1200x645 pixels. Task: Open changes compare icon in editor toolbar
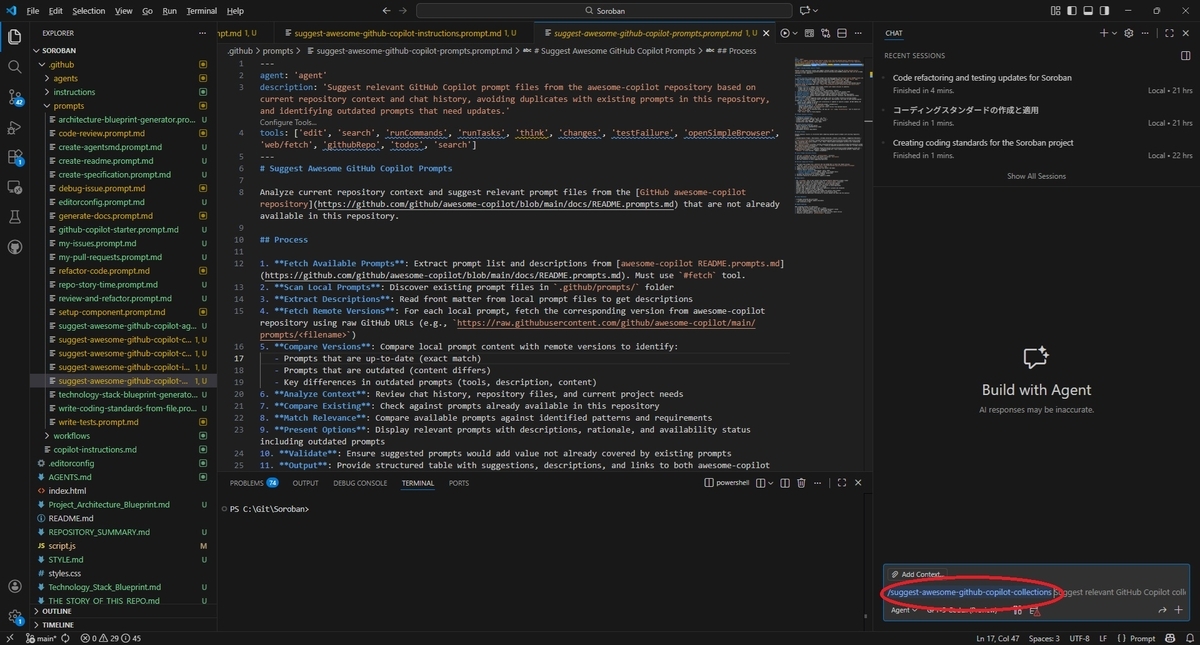[825, 33]
